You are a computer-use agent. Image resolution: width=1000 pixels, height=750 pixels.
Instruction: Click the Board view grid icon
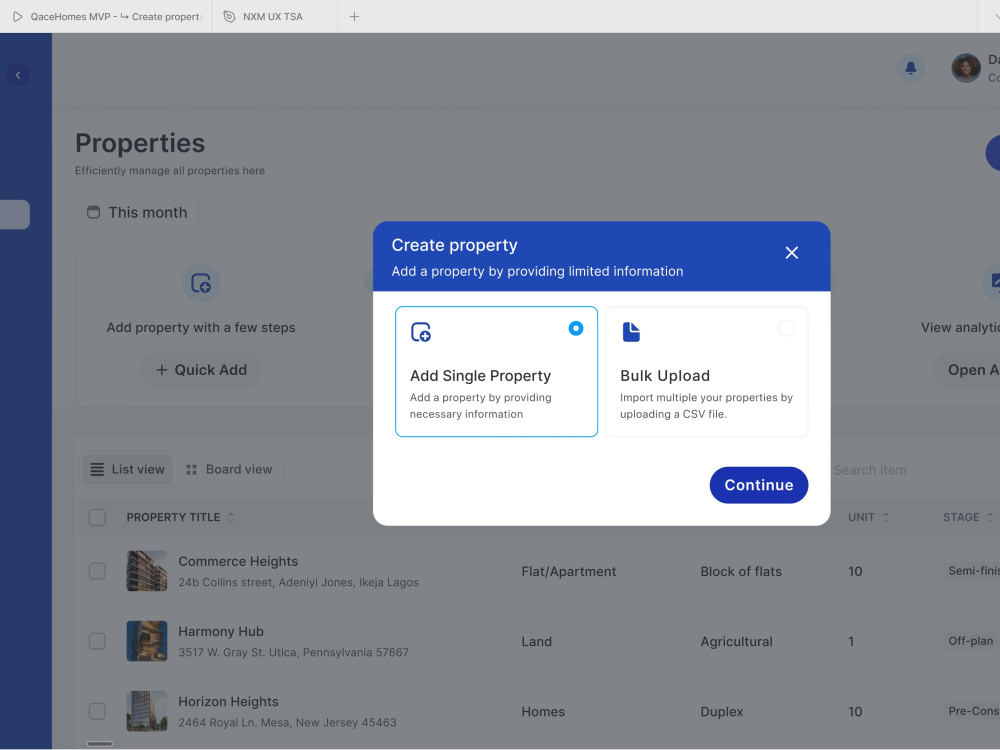click(x=191, y=469)
